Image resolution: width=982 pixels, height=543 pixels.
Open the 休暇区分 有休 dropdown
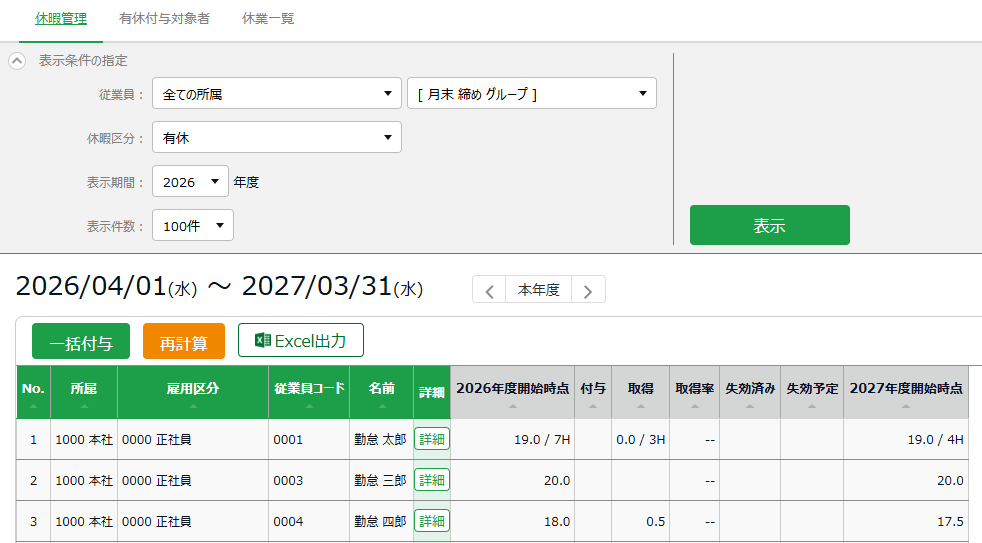pyautogui.click(x=277, y=137)
